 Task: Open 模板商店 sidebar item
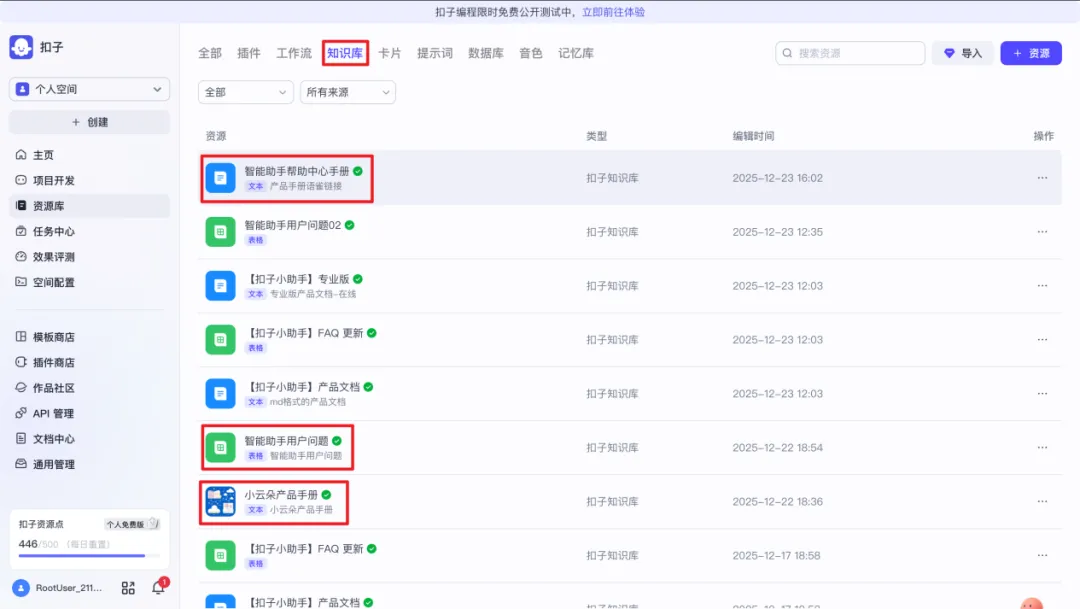pyautogui.click(x=90, y=337)
